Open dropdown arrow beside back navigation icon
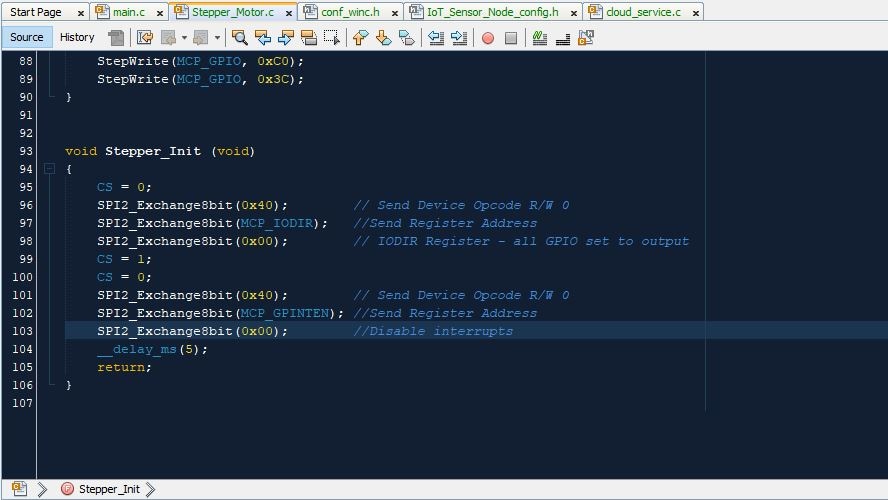 coord(184,38)
